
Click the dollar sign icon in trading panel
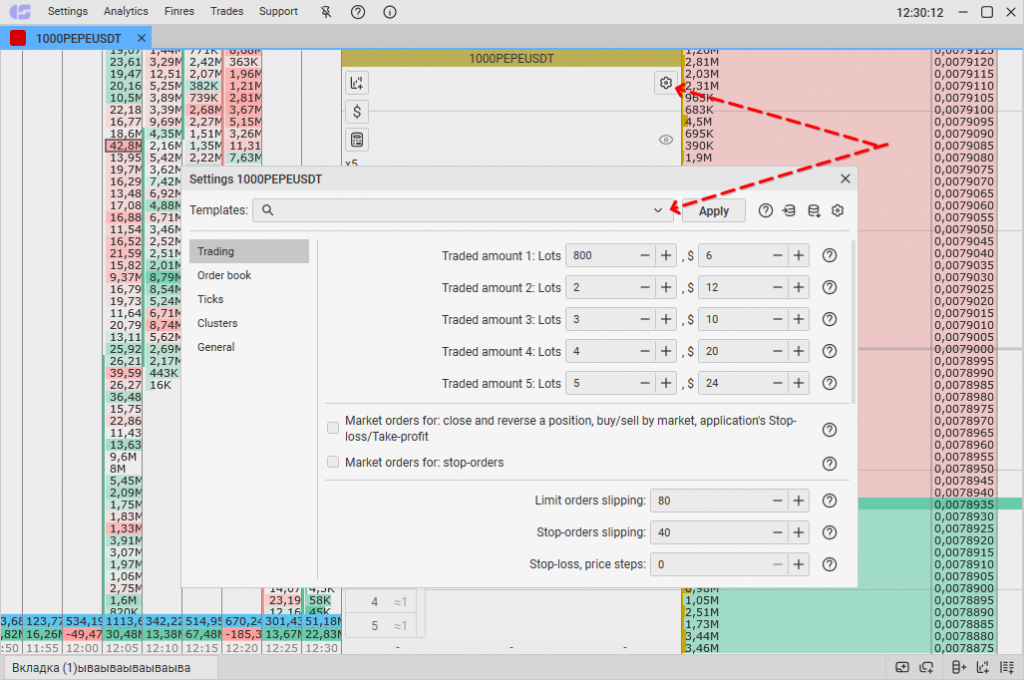[x=357, y=112]
